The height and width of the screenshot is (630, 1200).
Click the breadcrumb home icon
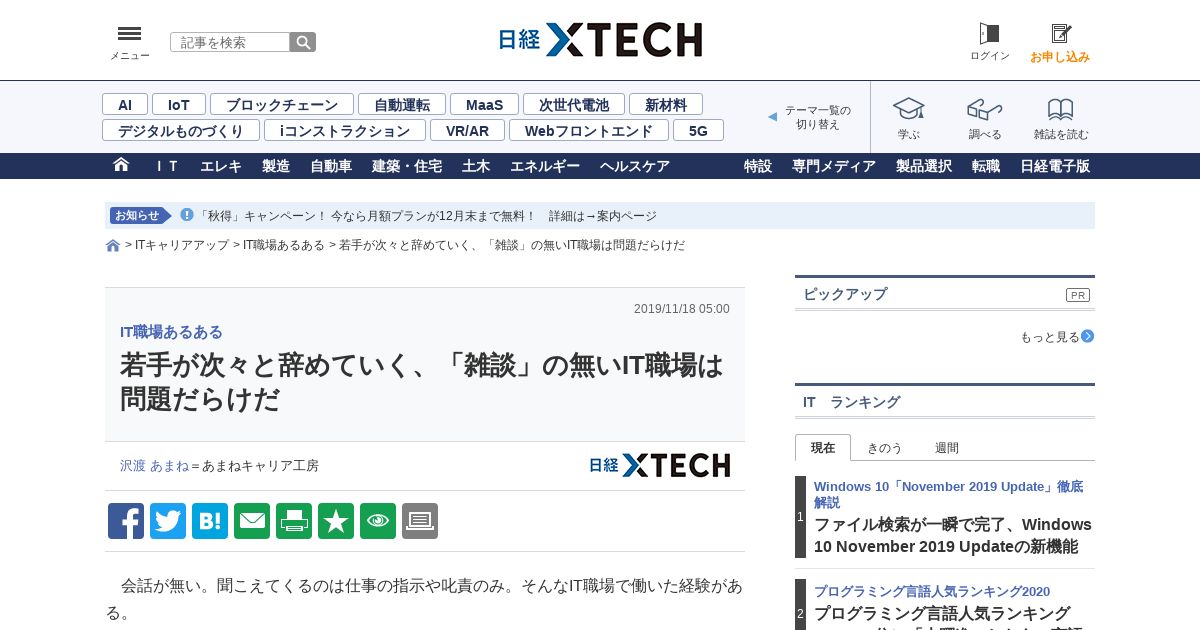113,246
